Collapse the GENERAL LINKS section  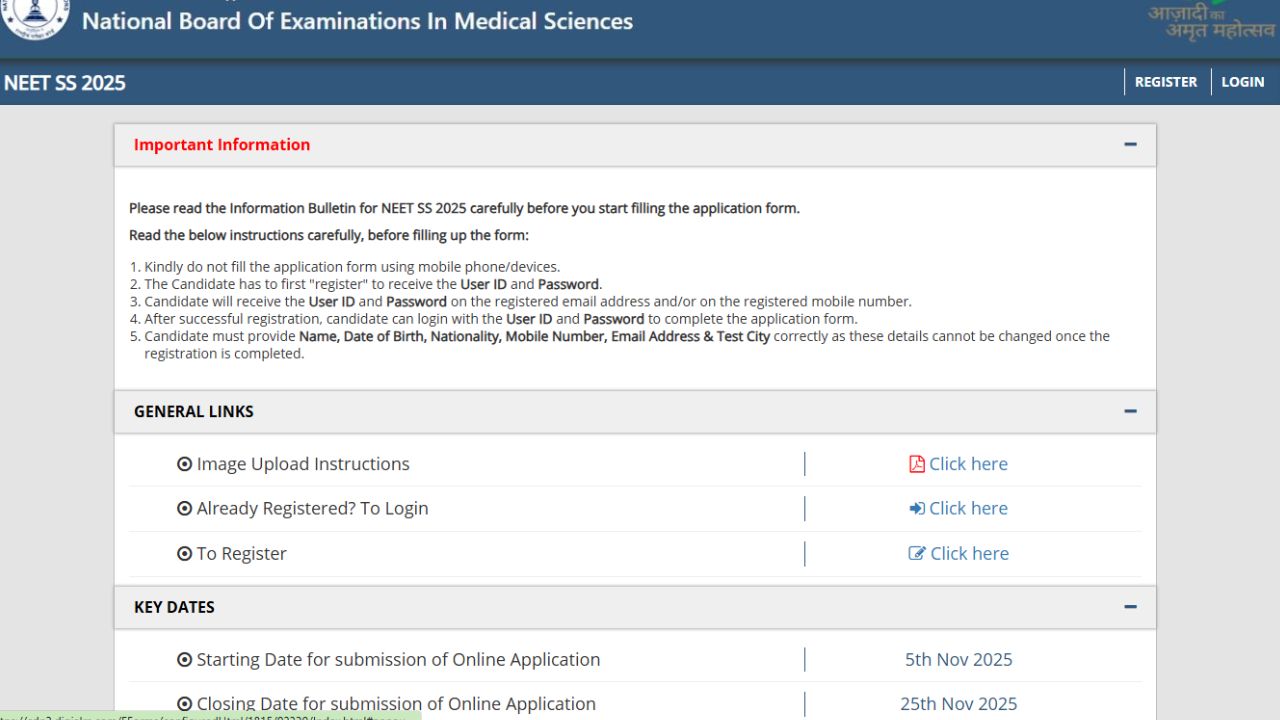pyautogui.click(x=1130, y=411)
